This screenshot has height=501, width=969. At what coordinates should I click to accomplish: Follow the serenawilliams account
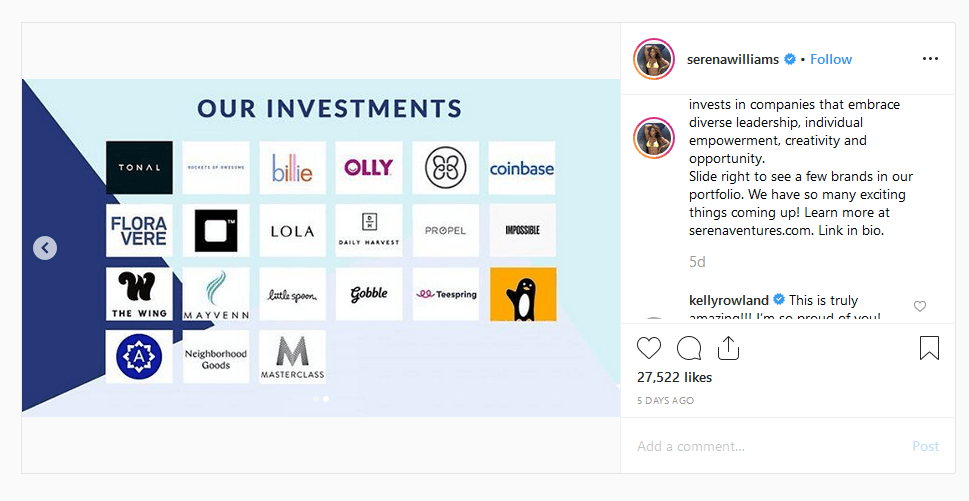click(x=831, y=59)
